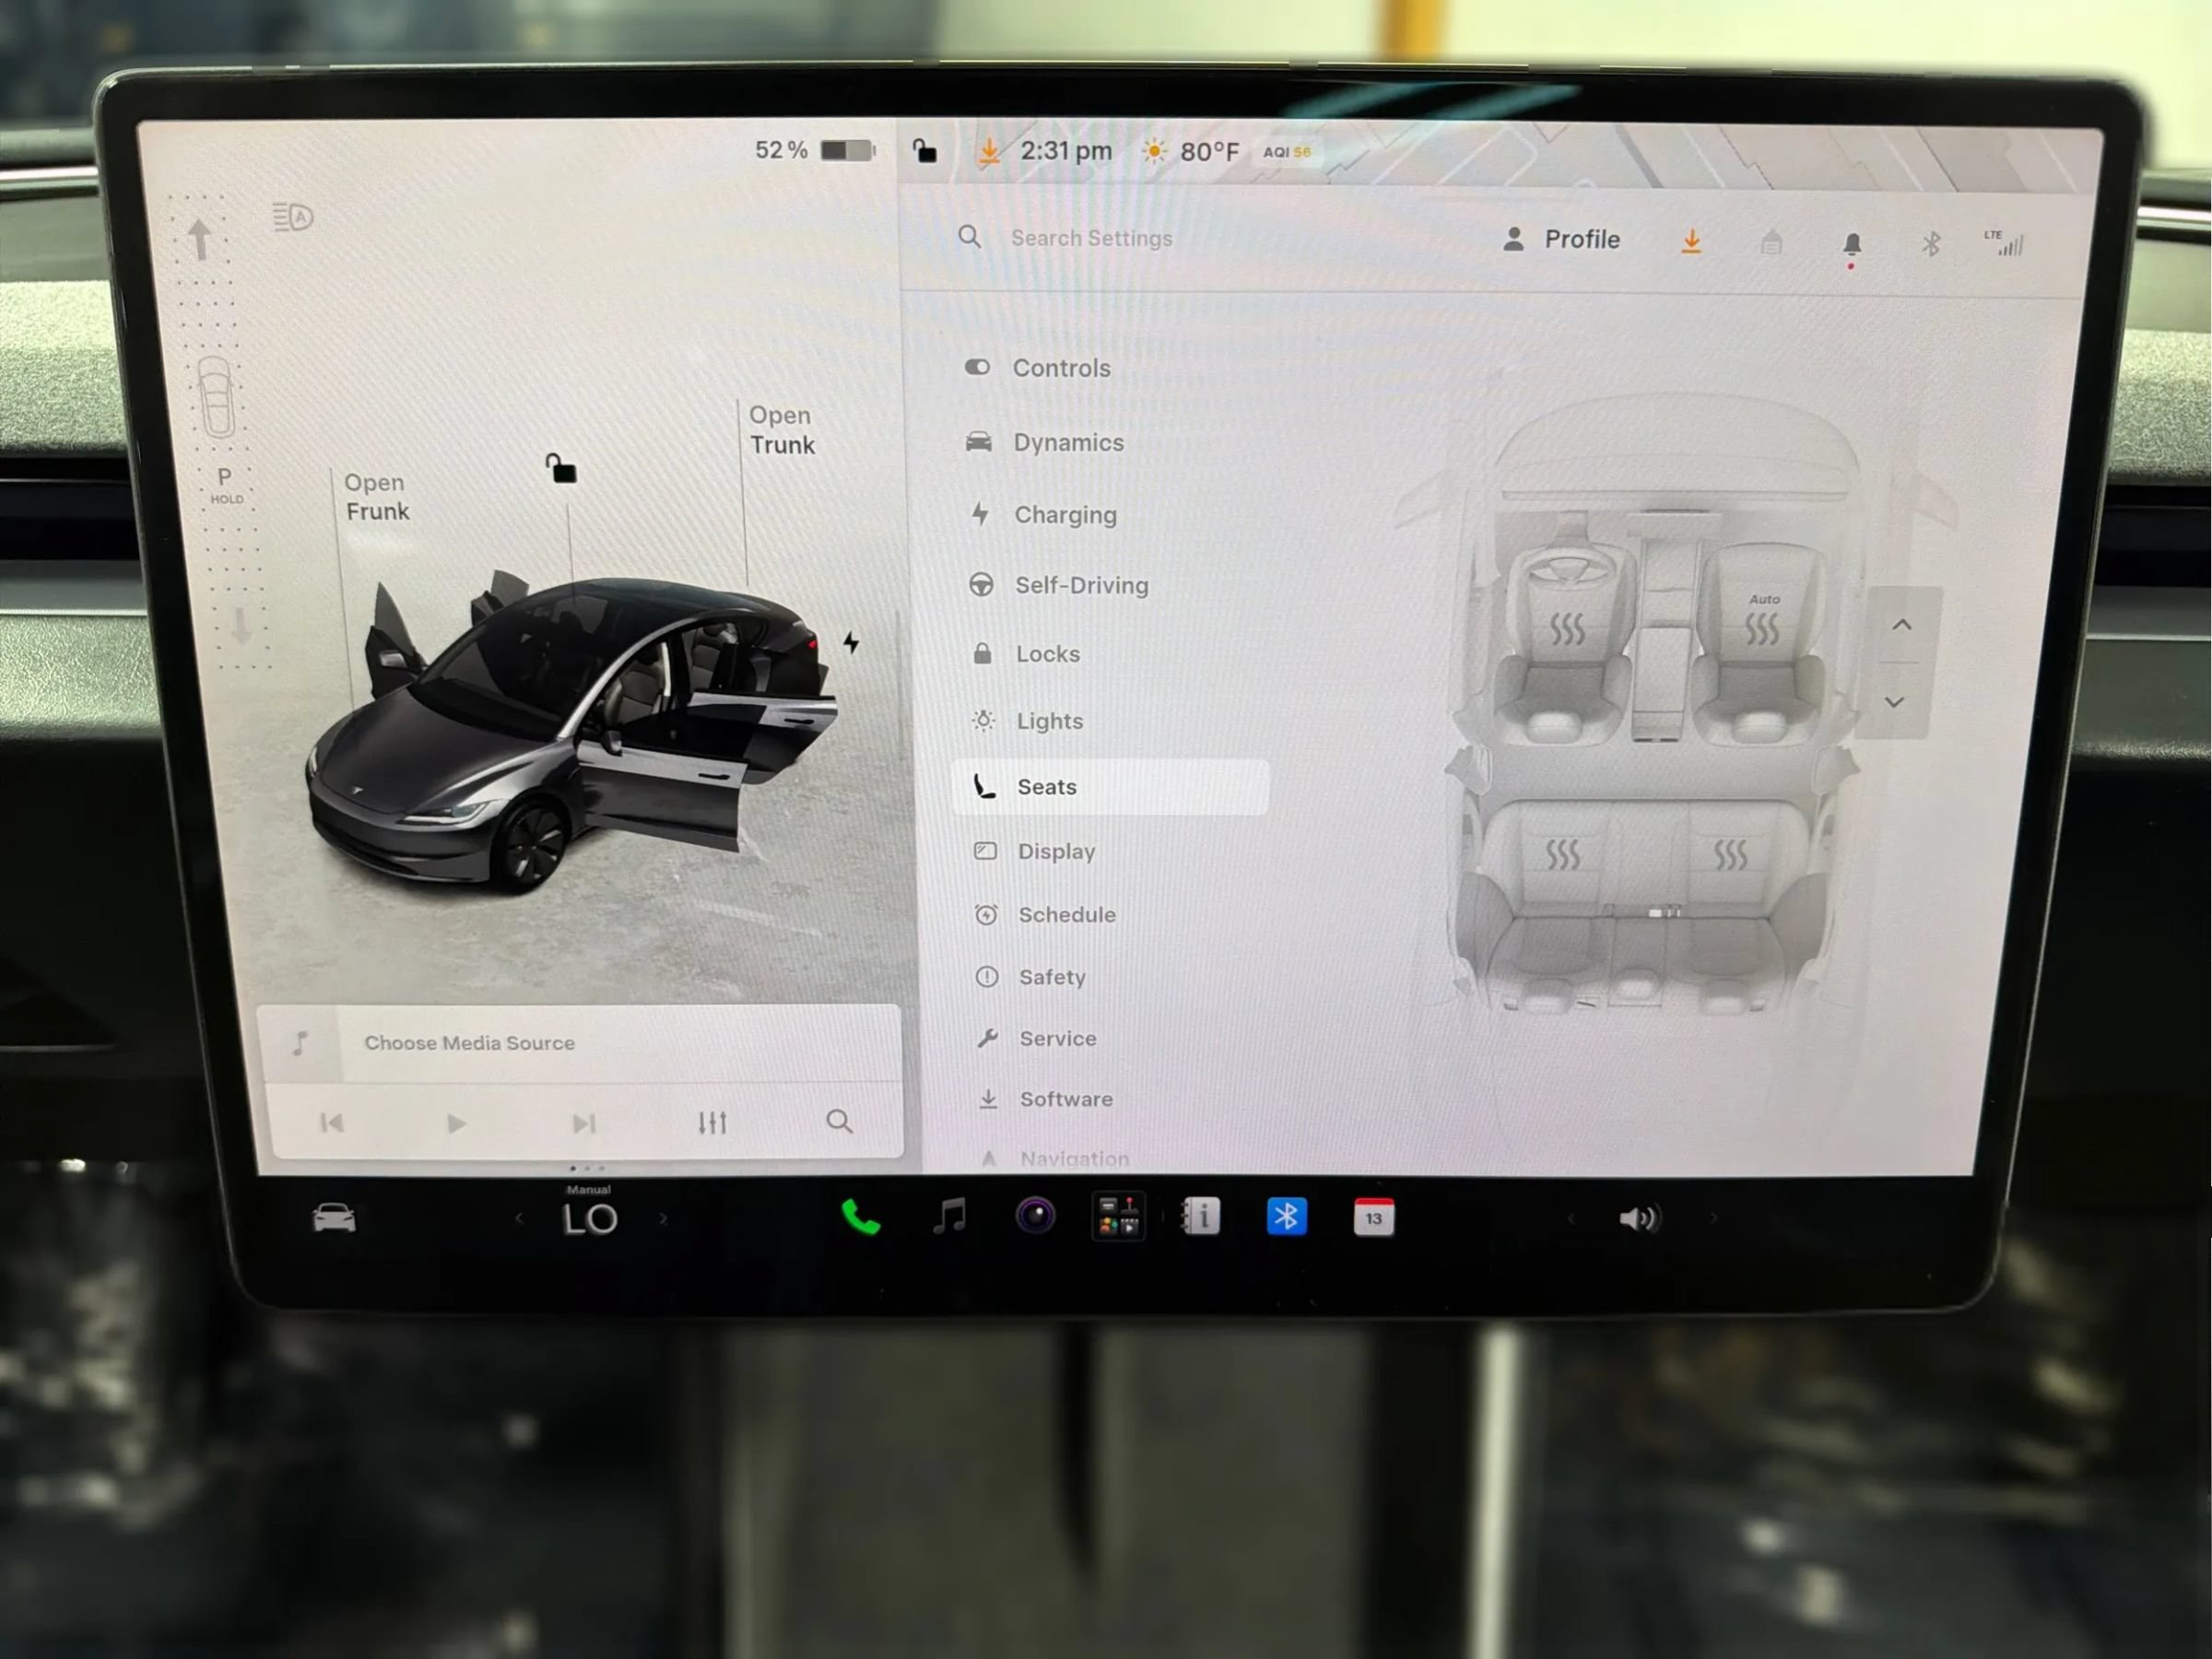Screen dimensions: 2212x1659
Task: Tap the volume speaker icon
Action: 1639,1218
